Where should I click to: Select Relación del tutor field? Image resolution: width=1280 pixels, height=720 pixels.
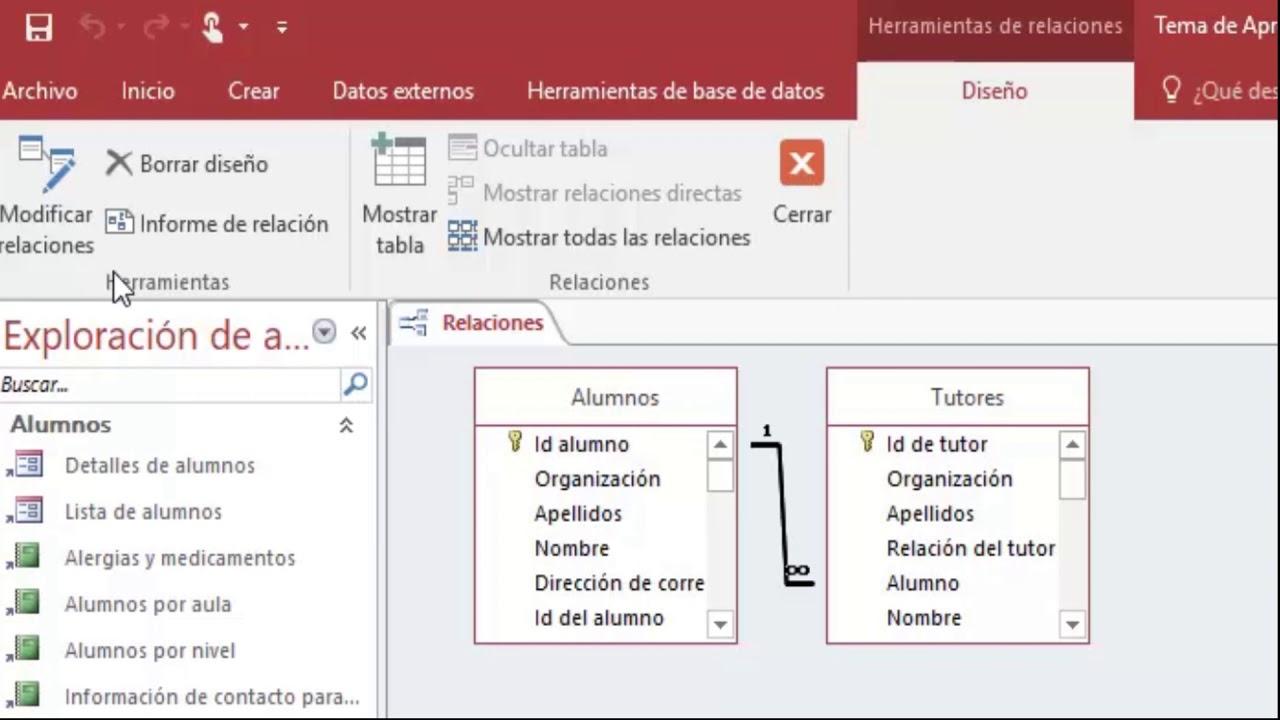coord(970,548)
